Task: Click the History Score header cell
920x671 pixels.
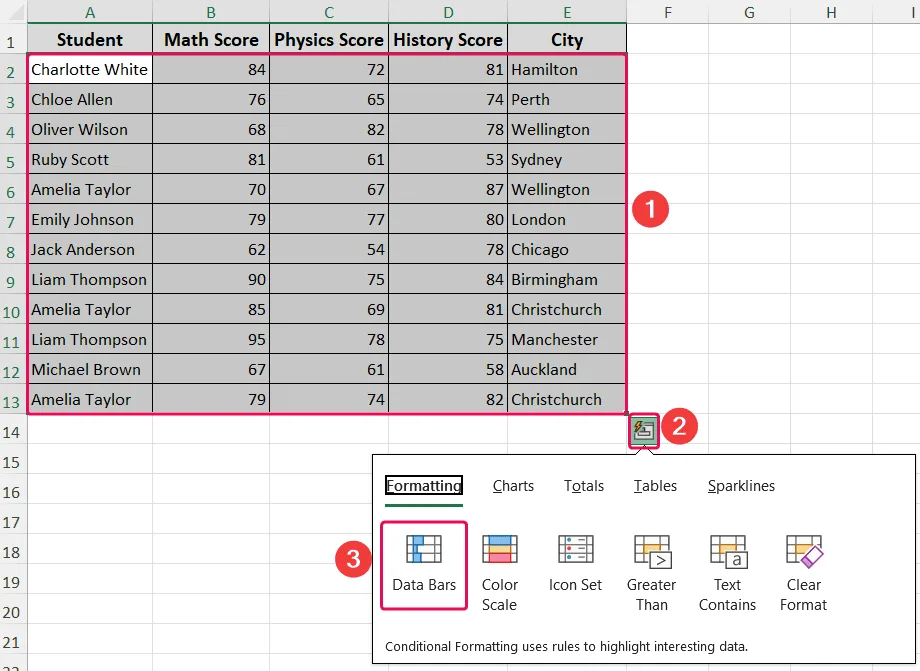Action: click(x=448, y=39)
